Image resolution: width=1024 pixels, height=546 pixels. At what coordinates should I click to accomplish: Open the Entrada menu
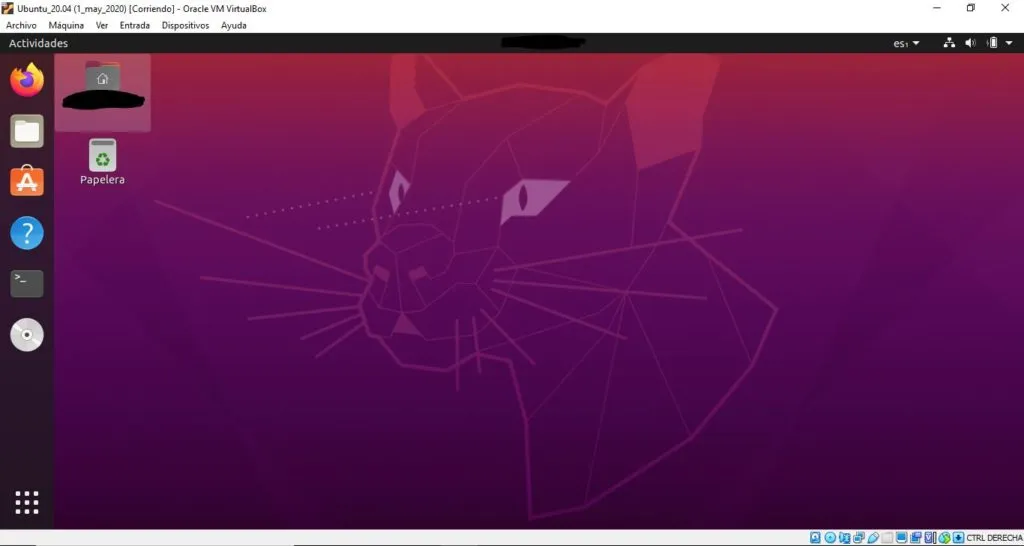coord(135,25)
